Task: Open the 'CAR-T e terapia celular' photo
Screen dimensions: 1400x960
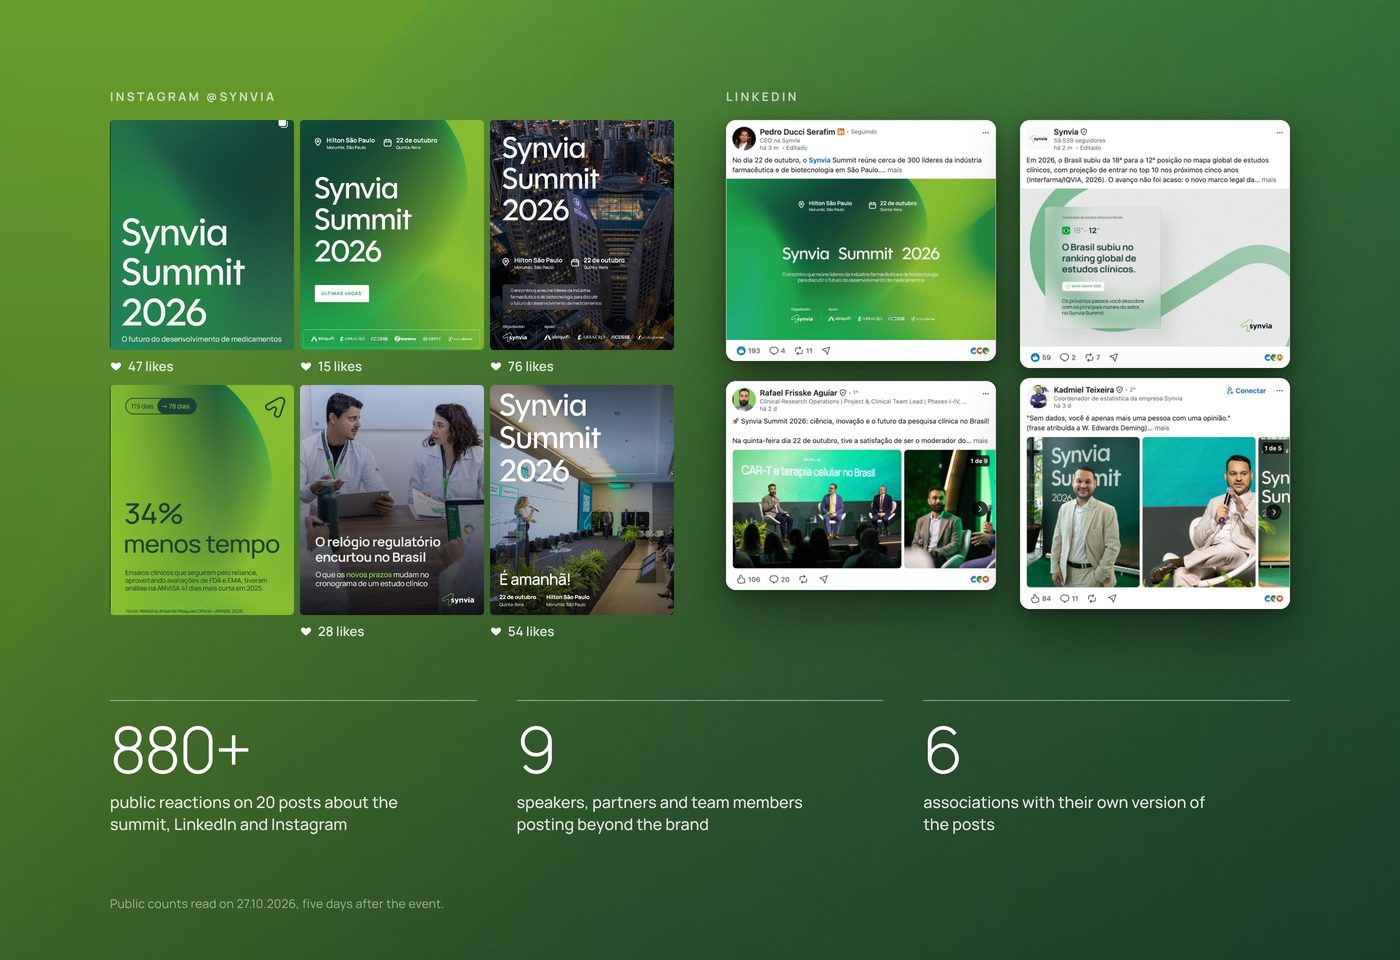Action: pyautogui.click(x=817, y=509)
